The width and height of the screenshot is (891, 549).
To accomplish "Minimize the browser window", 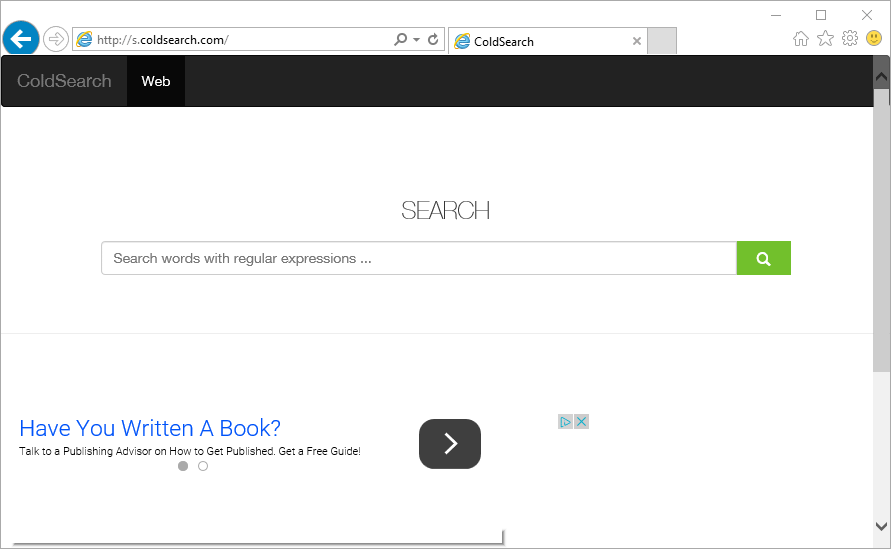I will 776,15.
